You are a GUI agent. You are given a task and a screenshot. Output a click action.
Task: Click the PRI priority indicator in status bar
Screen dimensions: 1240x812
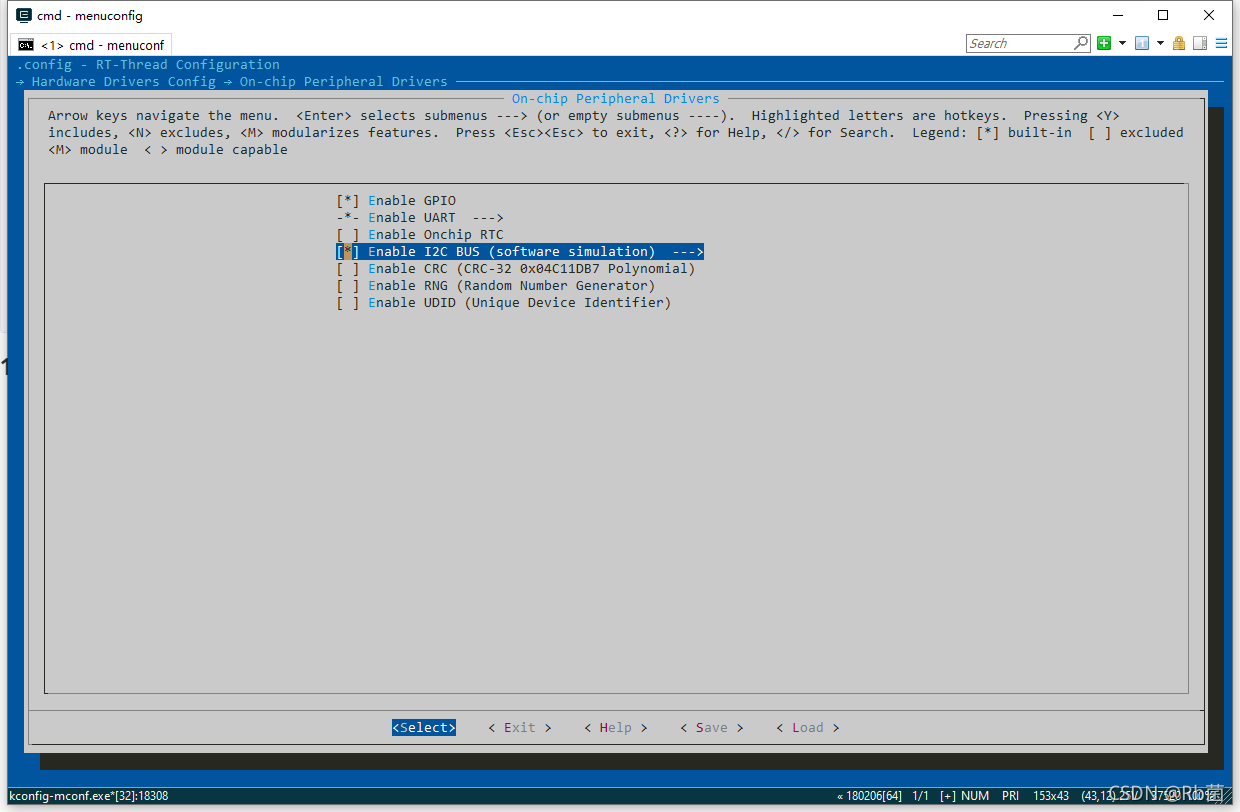(1011, 796)
